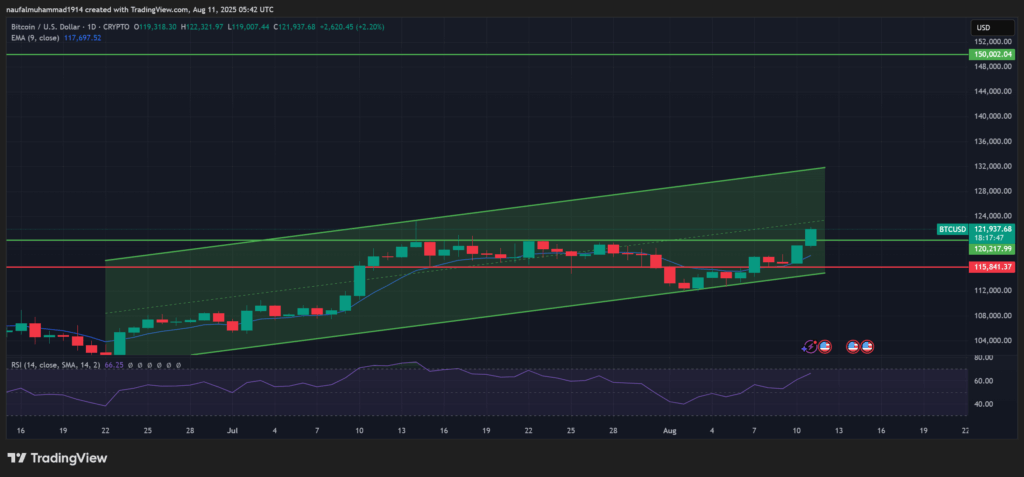Click the first US flag event icon
Screen dimensions: 1024x477
click(x=825, y=347)
